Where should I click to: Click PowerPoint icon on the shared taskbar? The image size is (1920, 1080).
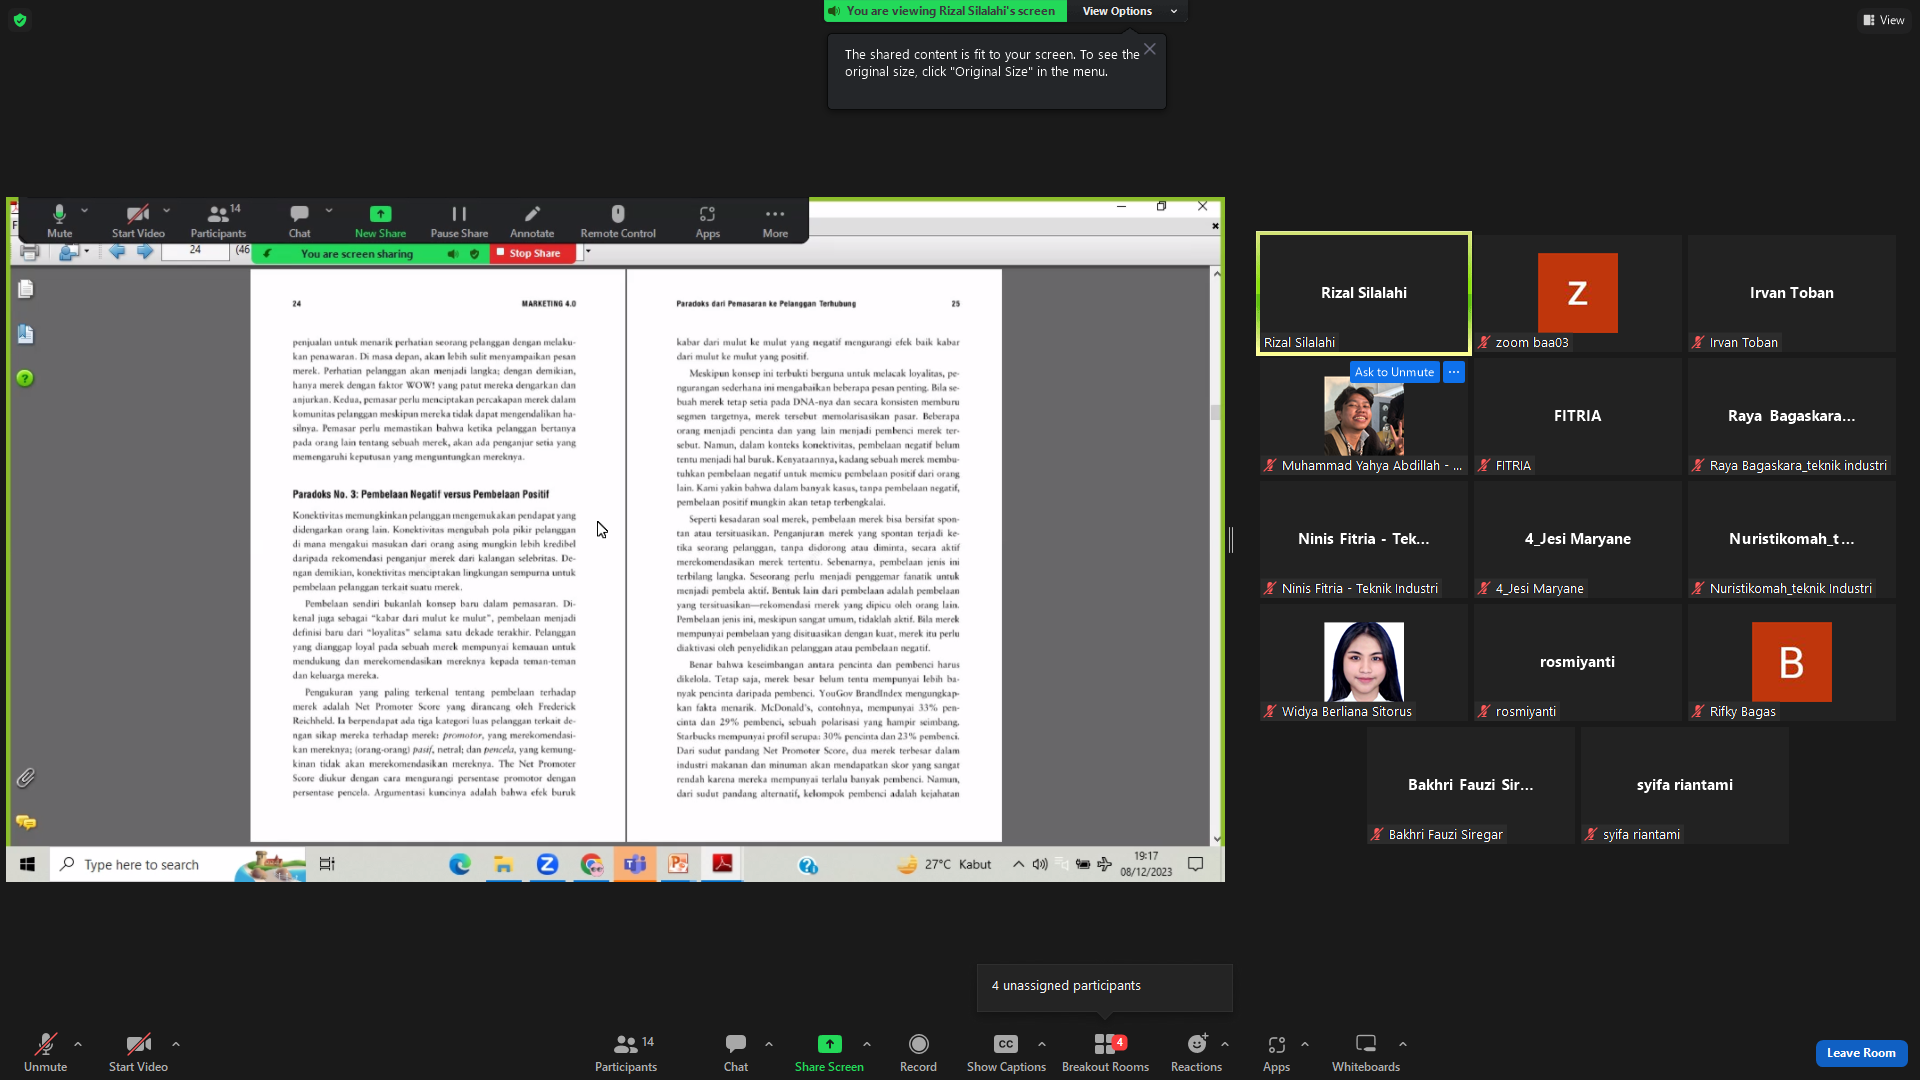[x=678, y=865]
